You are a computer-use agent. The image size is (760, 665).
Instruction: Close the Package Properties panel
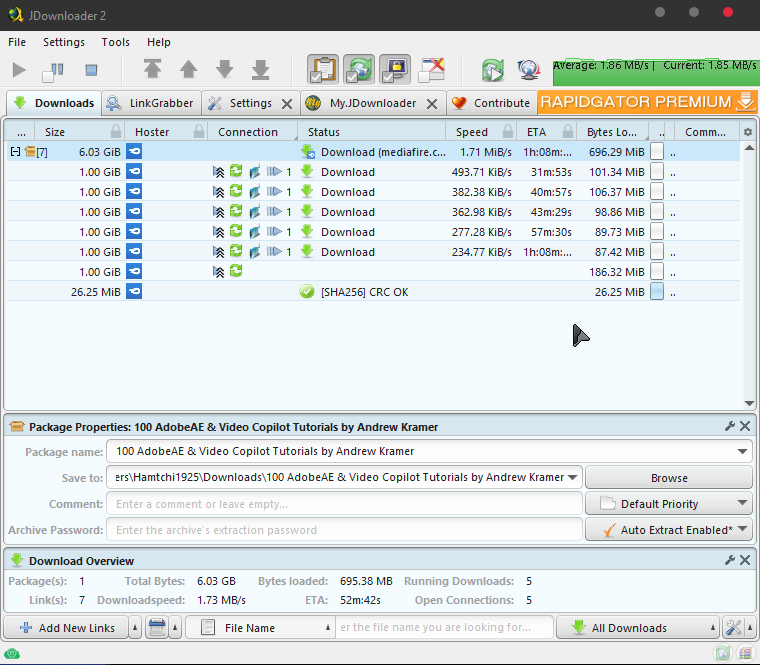pos(745,426)
